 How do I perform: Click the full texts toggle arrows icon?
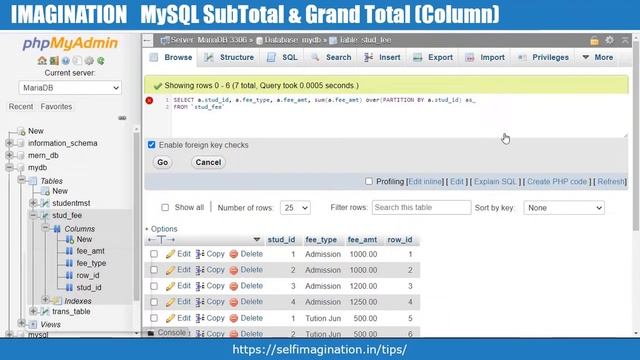(x=161, y=240)
